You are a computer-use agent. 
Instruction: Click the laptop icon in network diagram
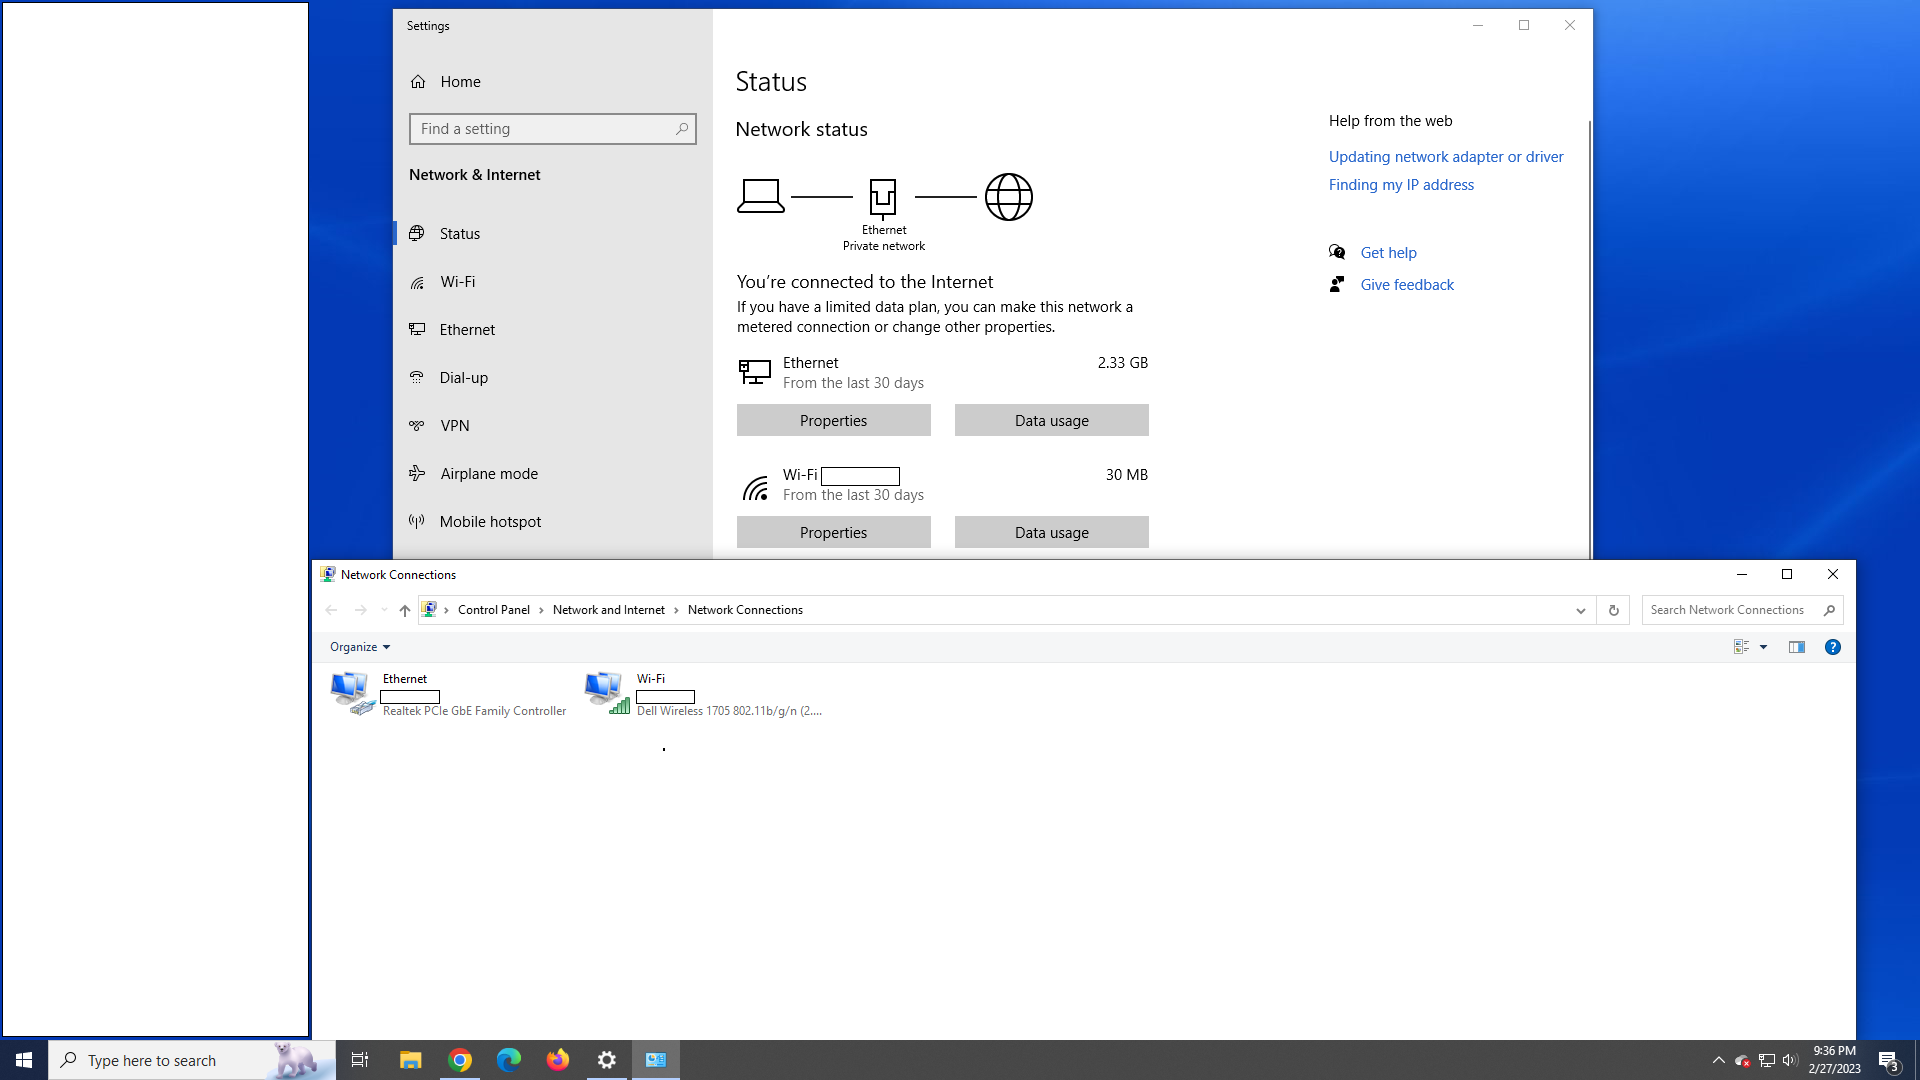[761, 196]
